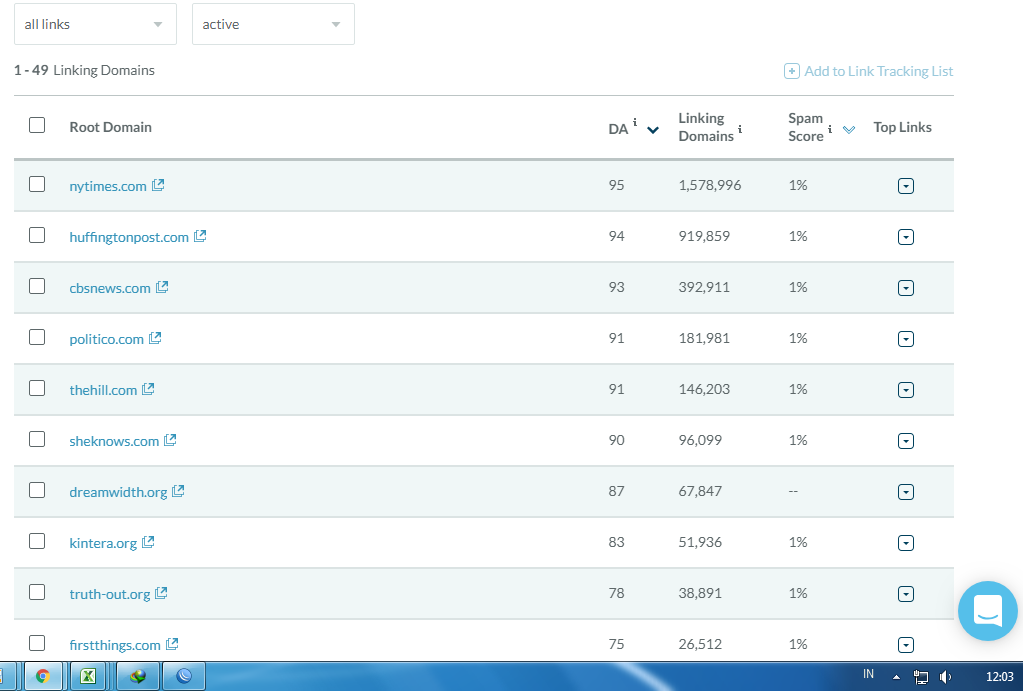Select the dreamwidth.org checkbox
Viewport: 1023px width, 691px height.
coord(37,490)
